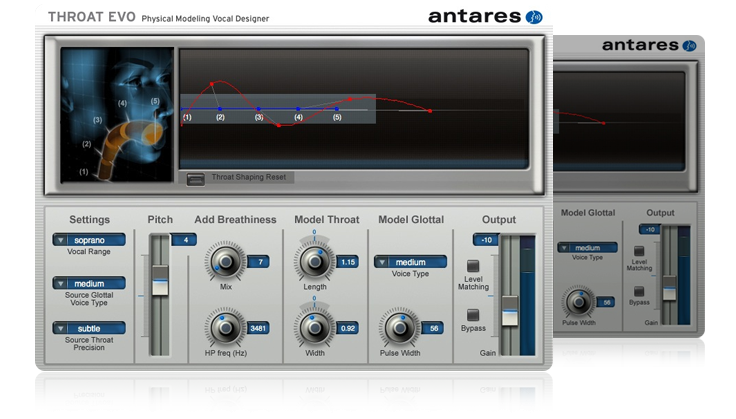Click the throat model head illustration
Viewport: 736px width, 419px height.
point(117,114)
